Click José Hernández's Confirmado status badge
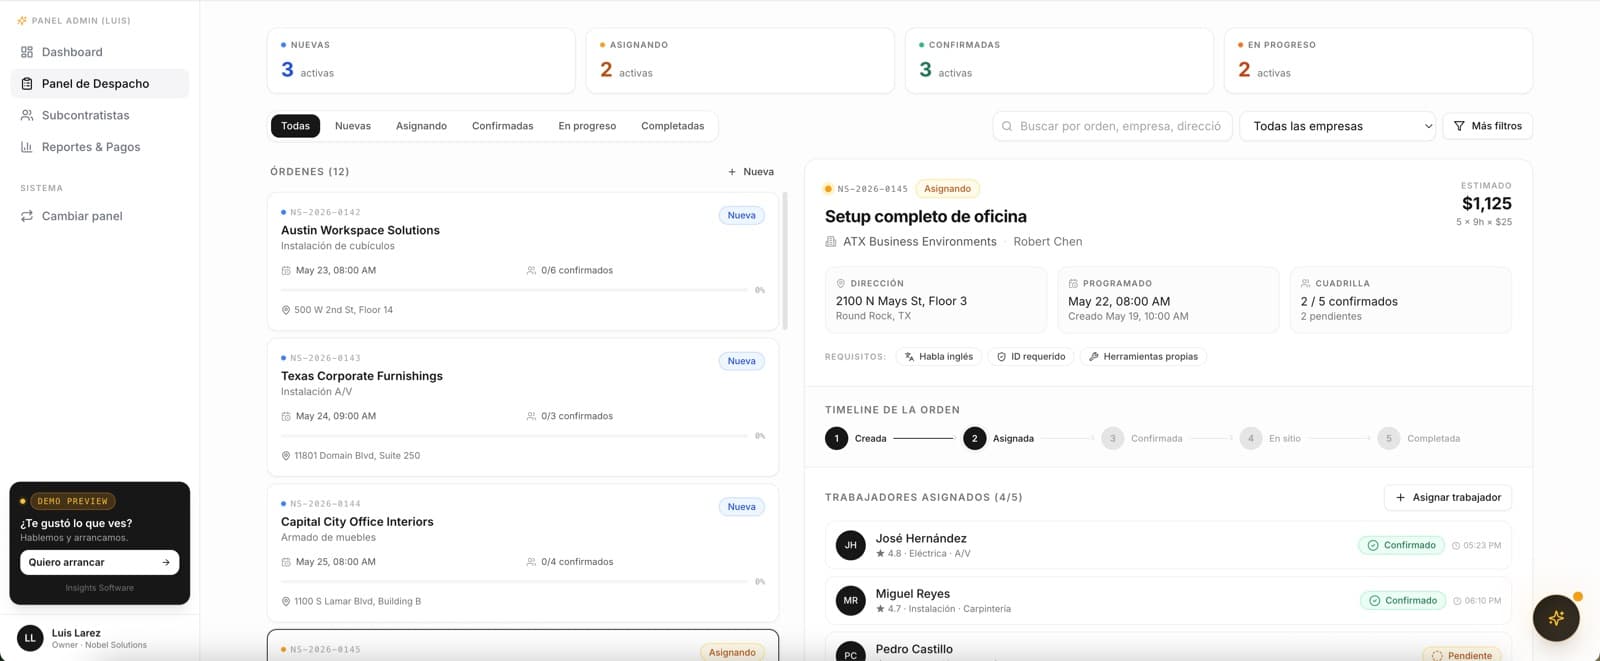 tap(1401, 545)
